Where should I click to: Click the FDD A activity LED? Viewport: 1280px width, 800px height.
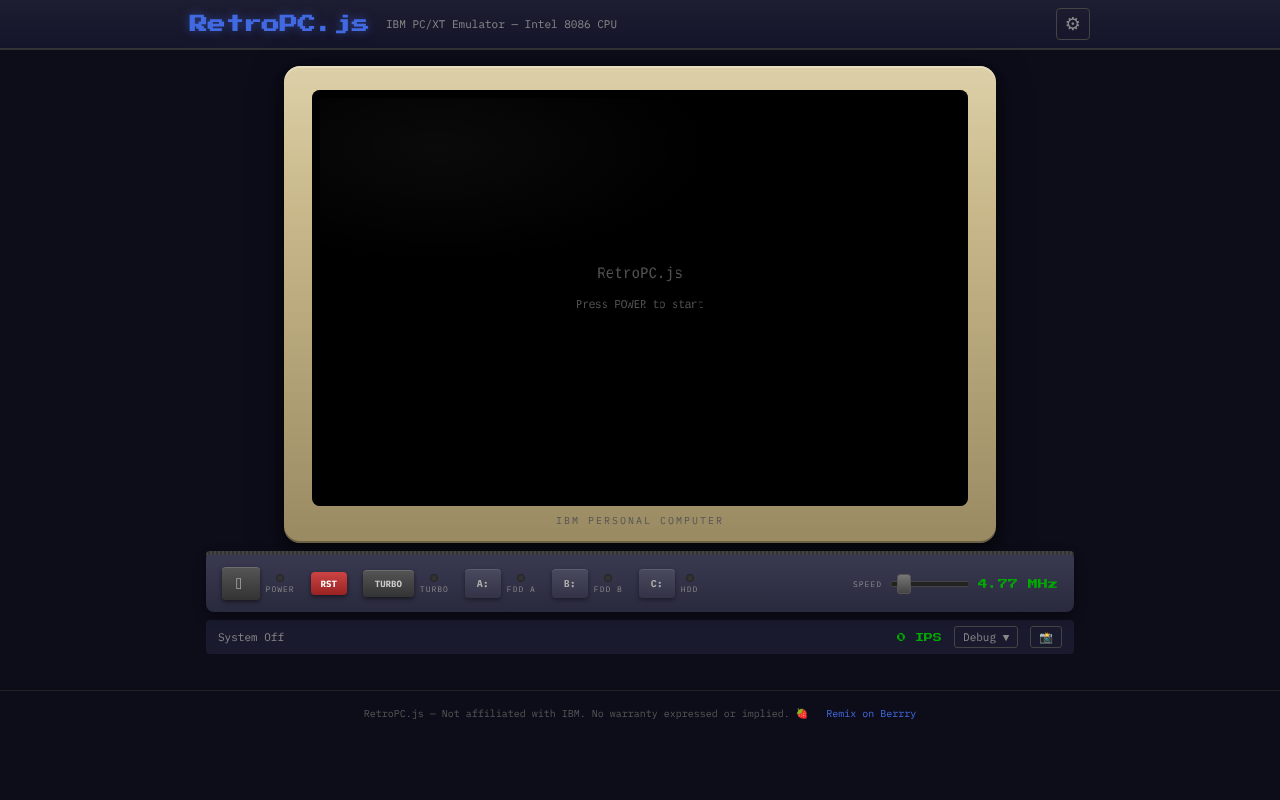[x=522, y=577]
